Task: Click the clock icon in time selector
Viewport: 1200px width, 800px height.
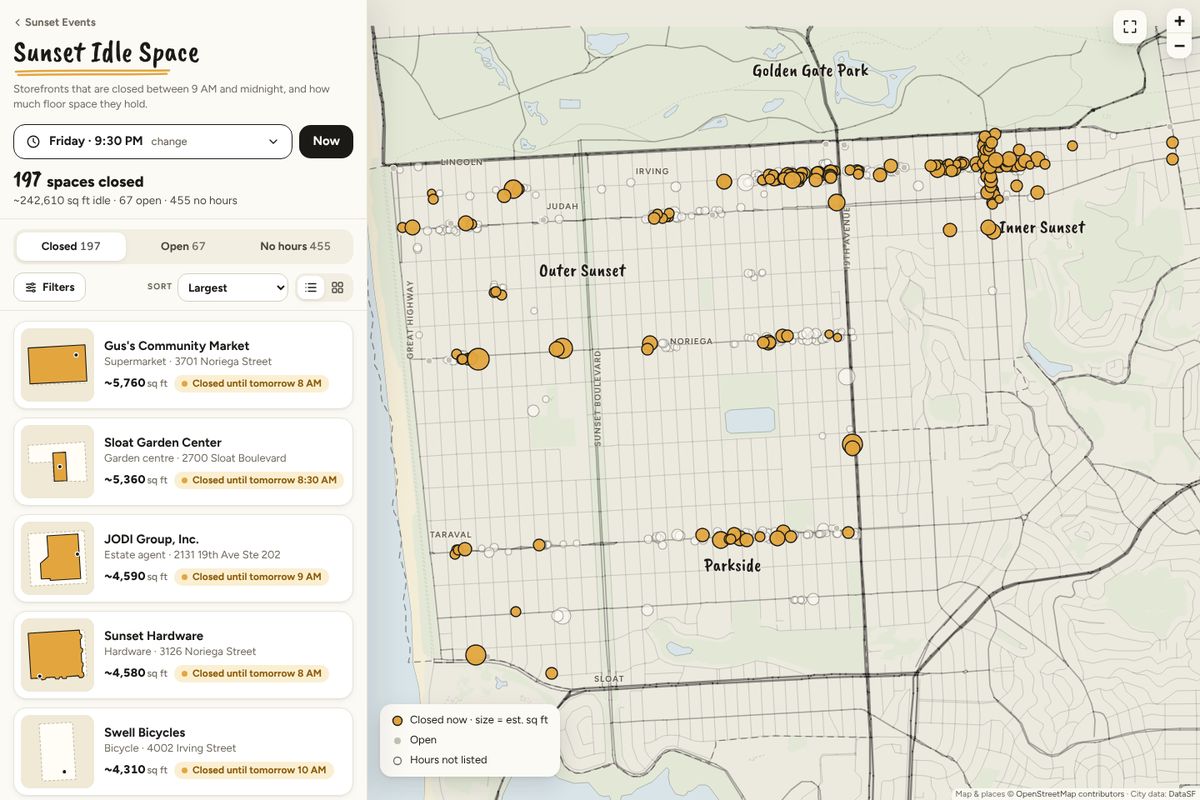Action: [33, 142]
